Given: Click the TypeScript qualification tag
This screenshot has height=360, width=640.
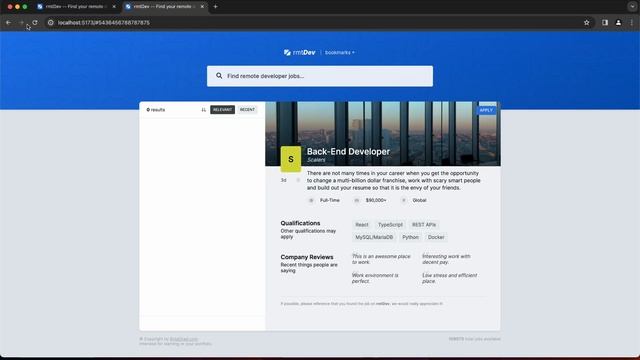Looking at the screenshot, I should (390, 225).
